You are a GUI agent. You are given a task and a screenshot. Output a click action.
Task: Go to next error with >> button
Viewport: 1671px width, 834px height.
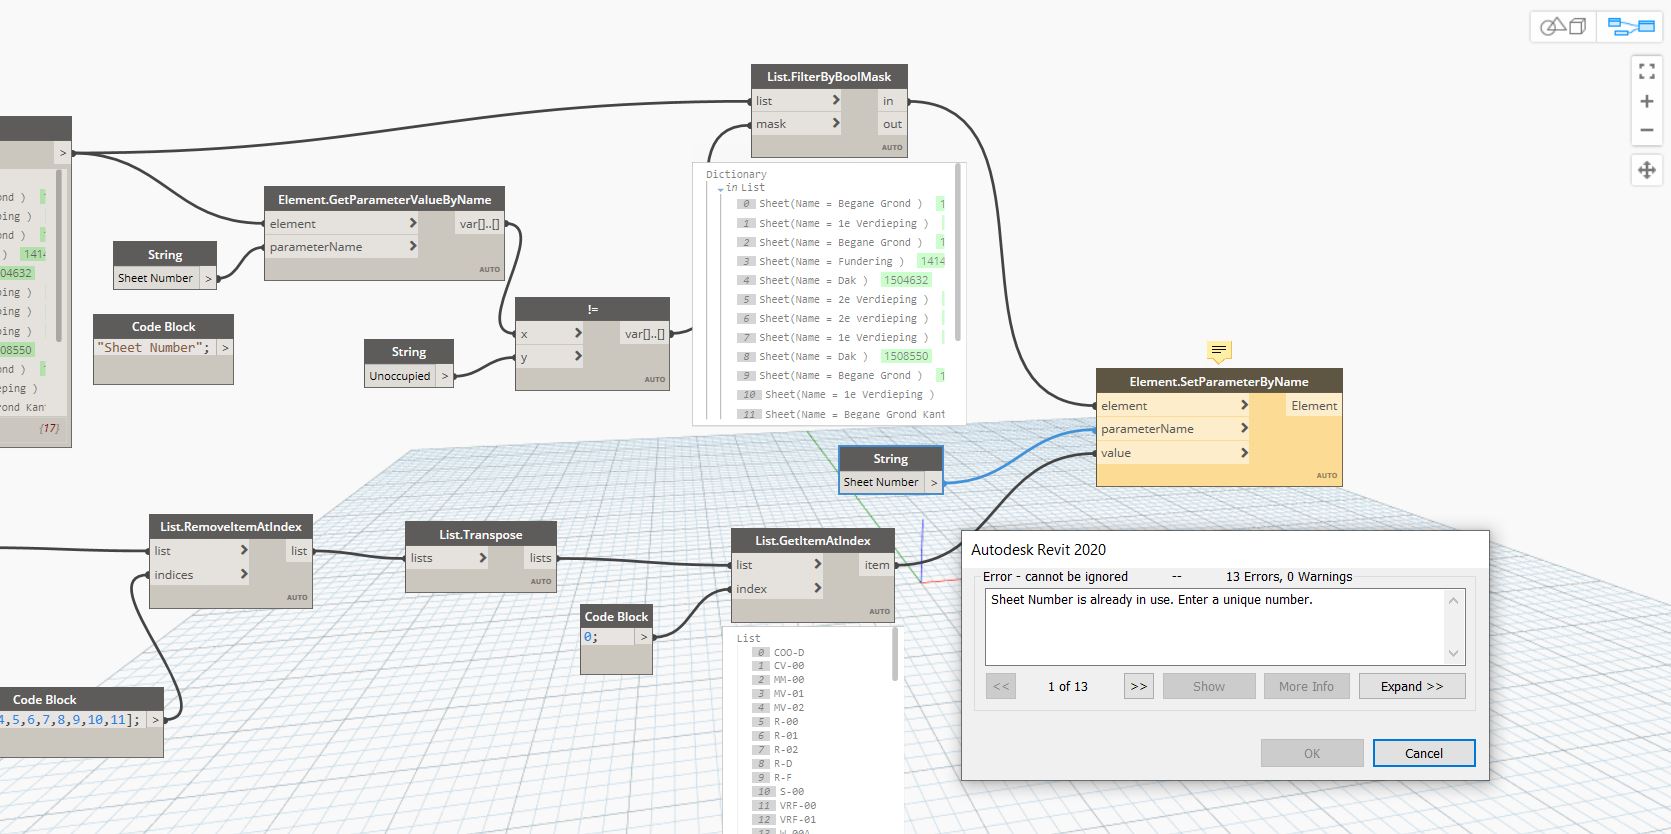coord(1138,686)
